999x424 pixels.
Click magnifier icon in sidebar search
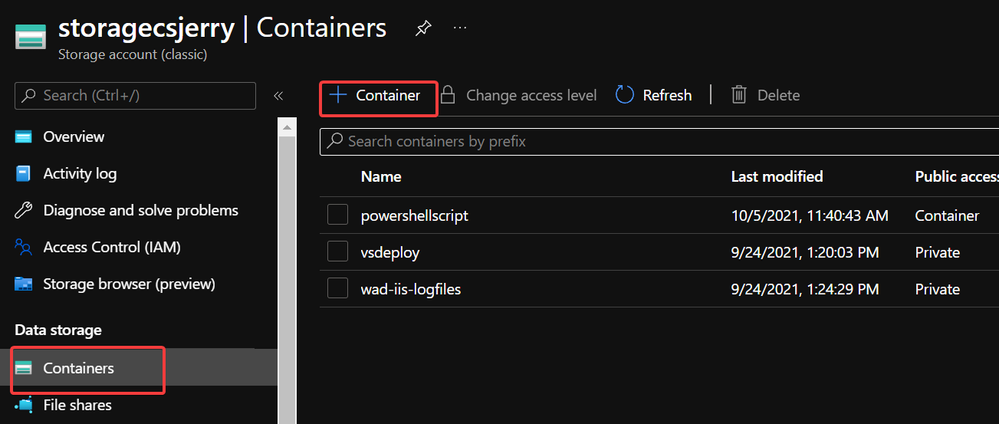[x=29, y=96]
